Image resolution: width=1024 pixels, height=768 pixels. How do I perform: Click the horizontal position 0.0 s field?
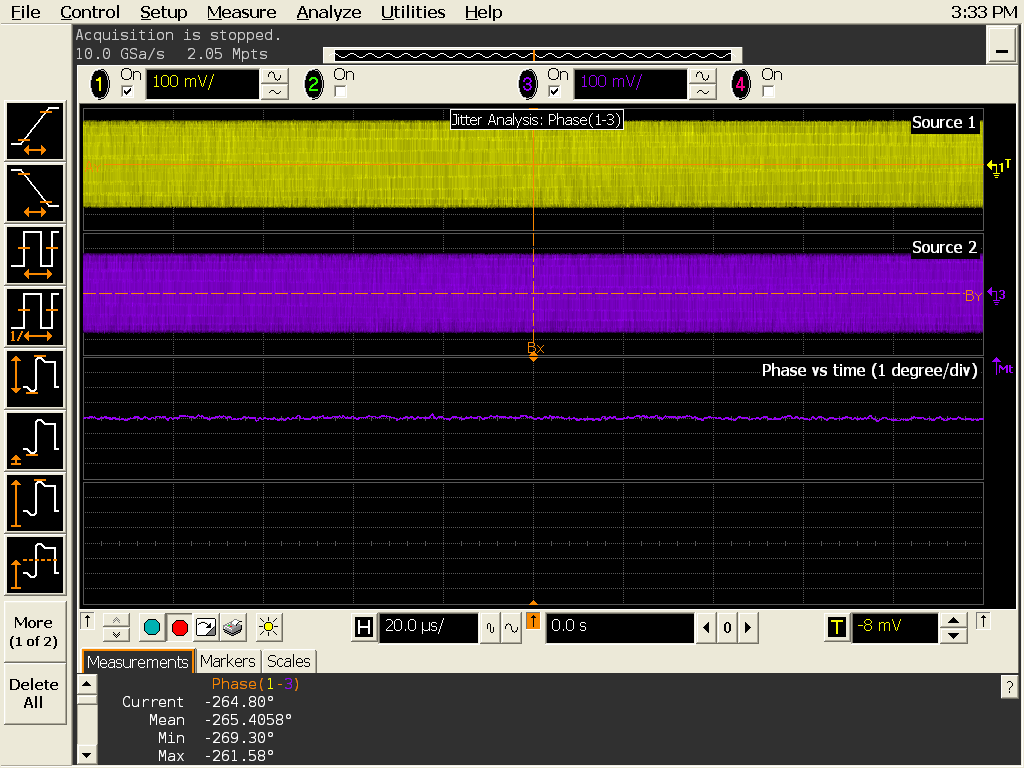pos(619,627)
